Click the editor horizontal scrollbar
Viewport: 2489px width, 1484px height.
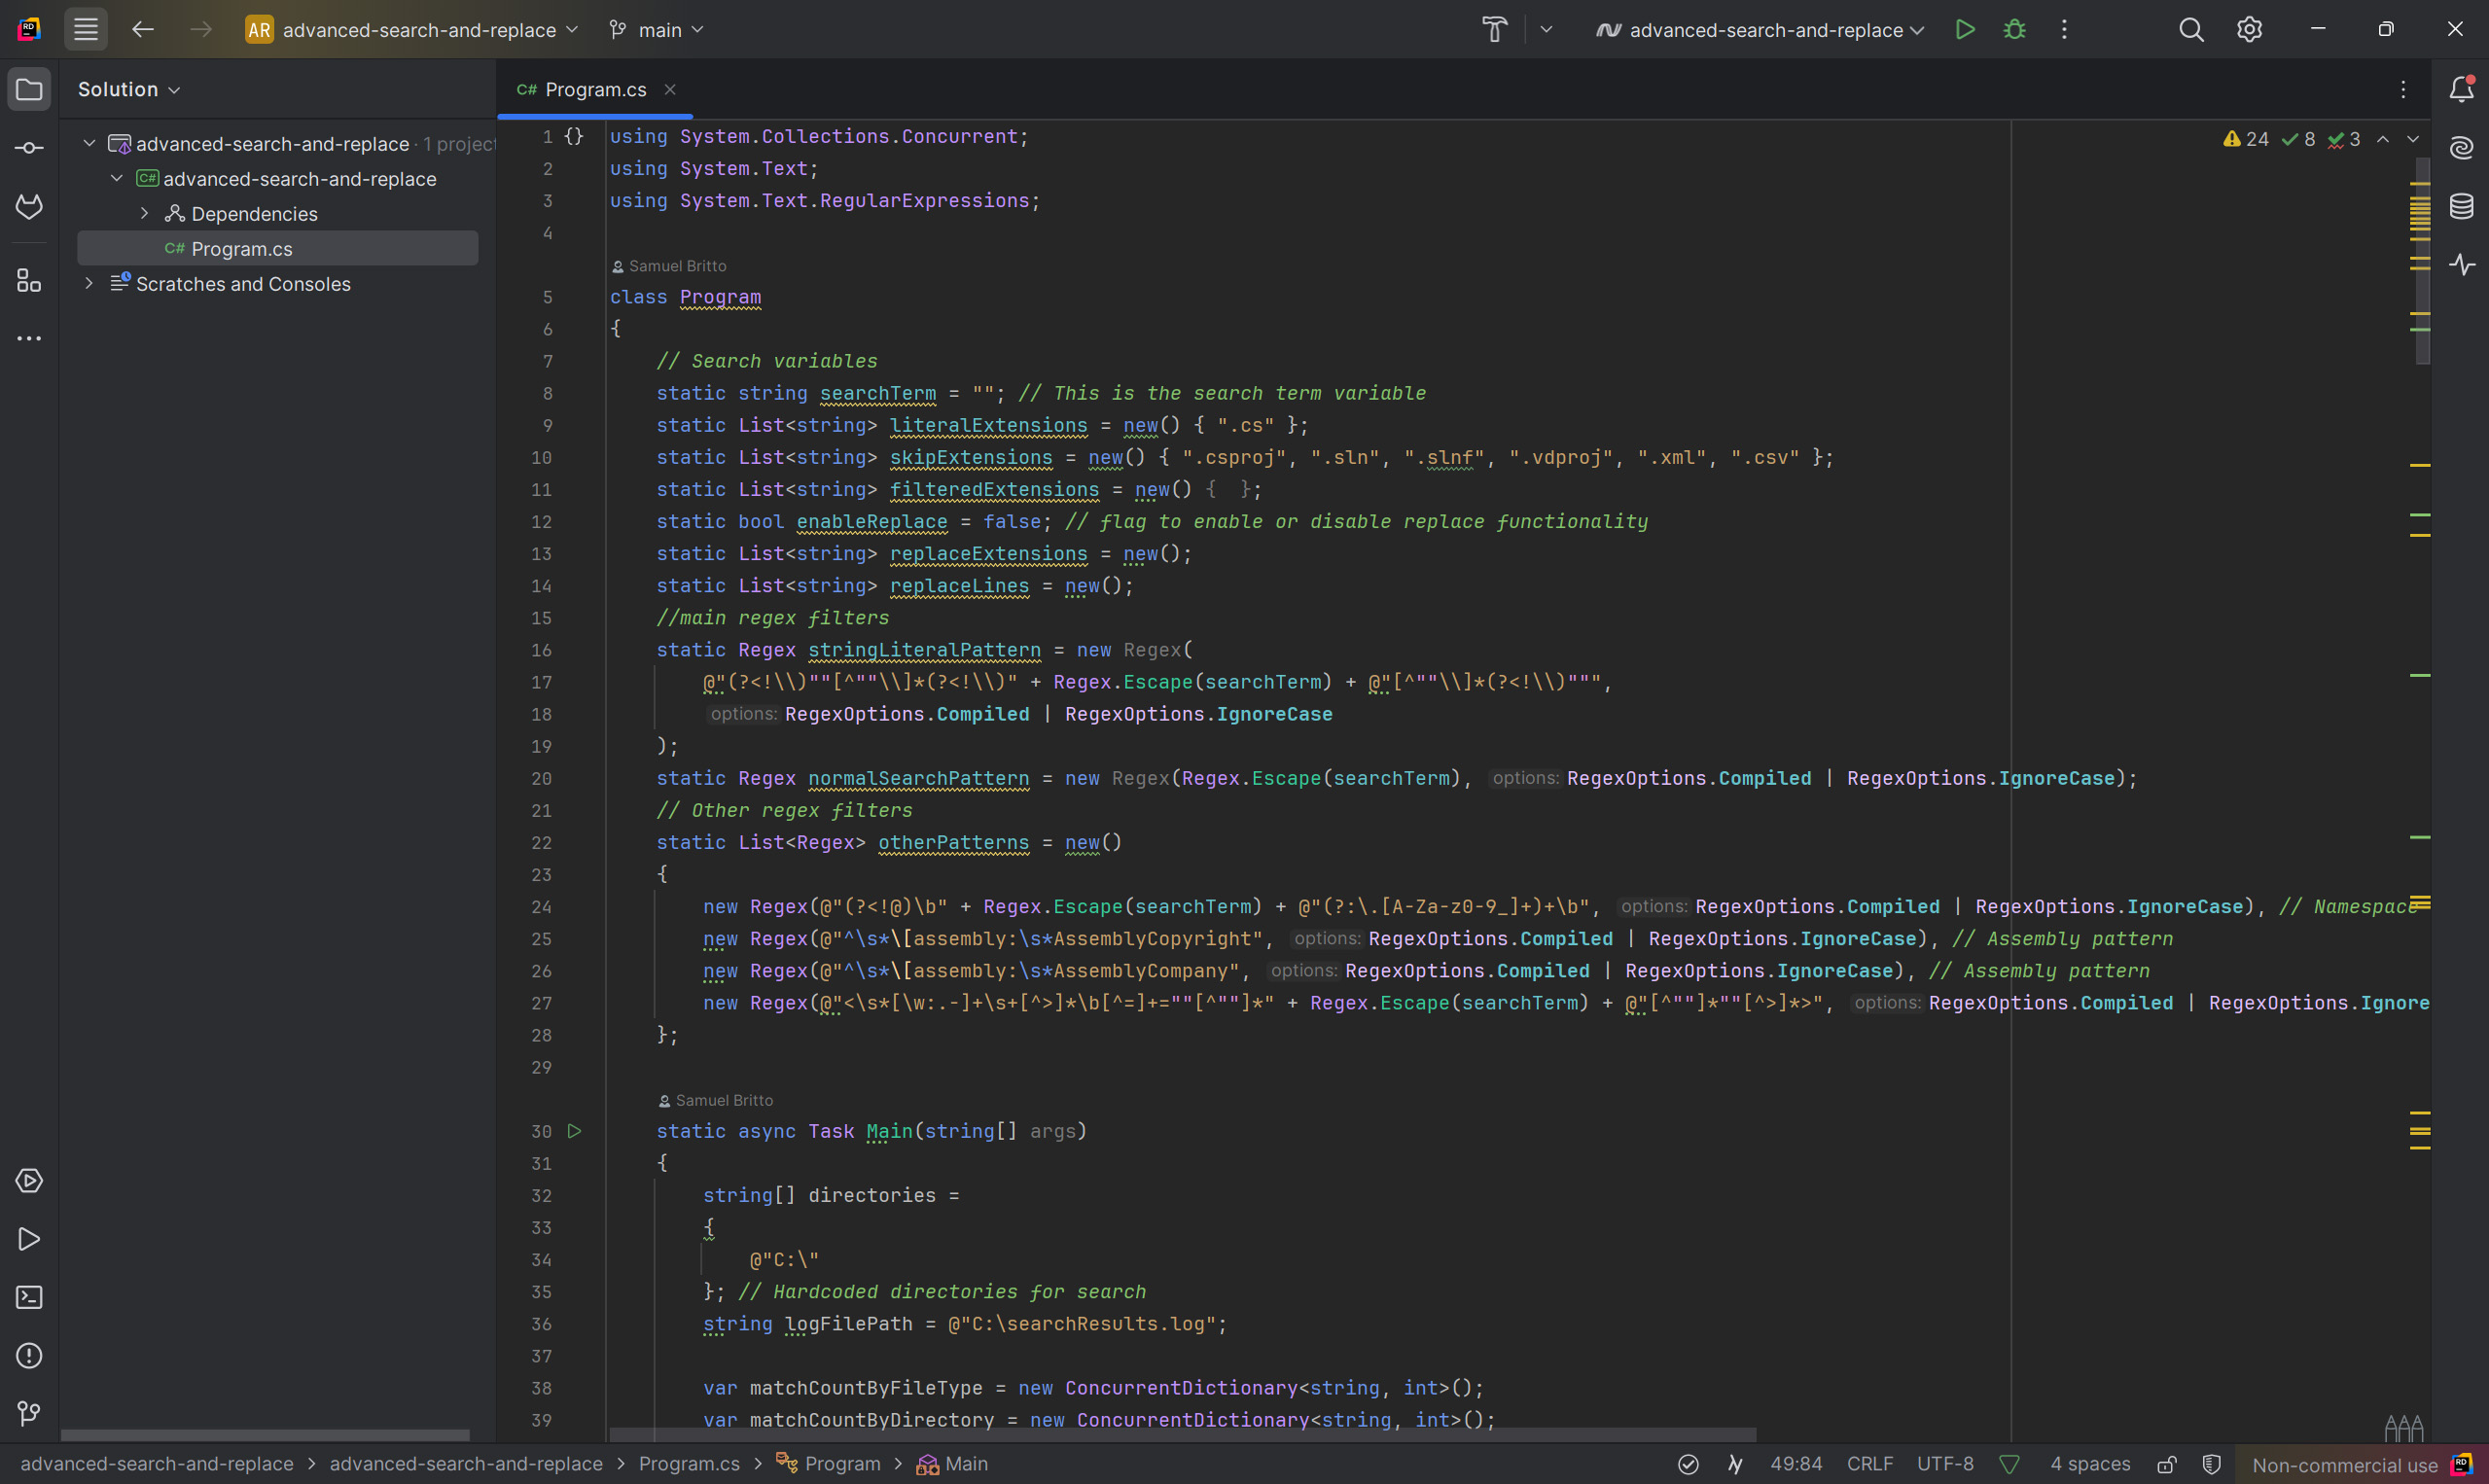pyautogui.click(x=1182, y=1434)
